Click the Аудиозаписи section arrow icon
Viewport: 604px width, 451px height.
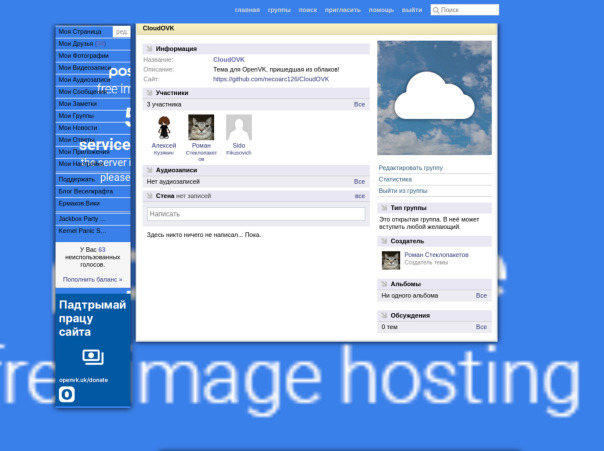[x=149, y=170]
